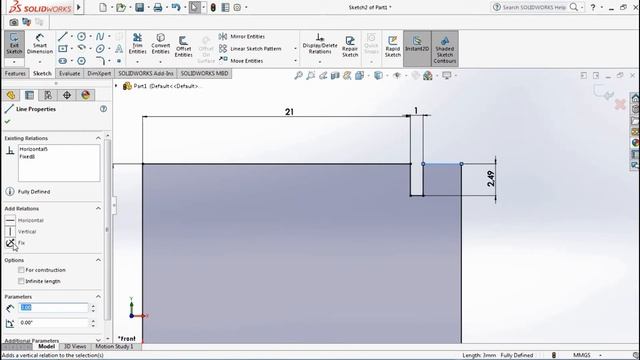Click the Rapid Sketch tool
The image size is (640, 360).
tap(393, 47)
